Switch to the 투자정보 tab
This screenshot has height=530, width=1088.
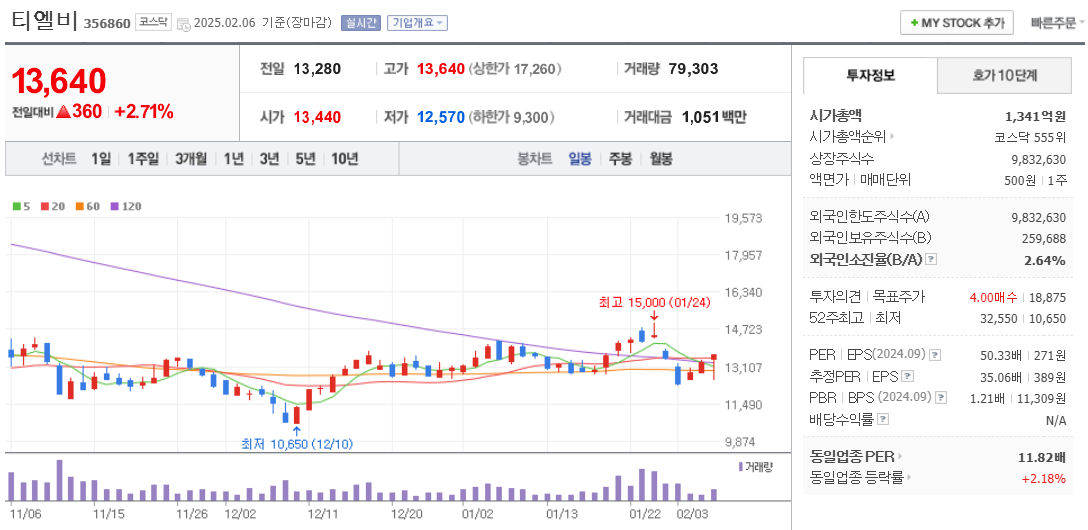[870, 76]
